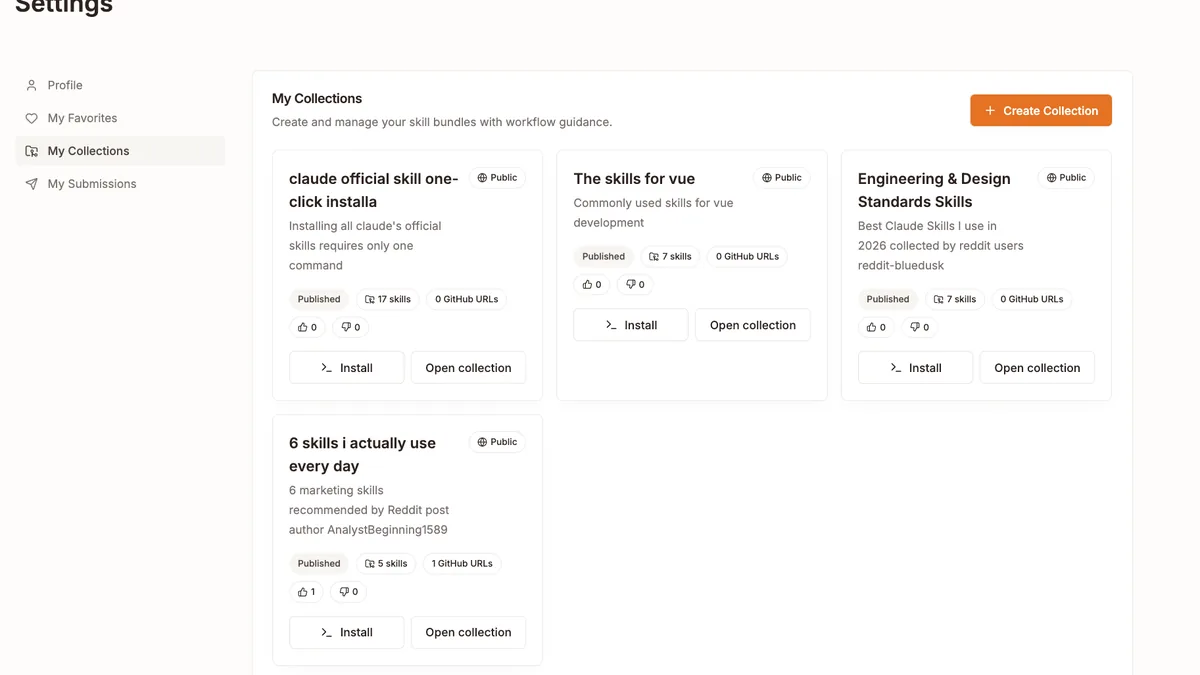Image resolution: width=1200 pixels, height=675 pixels.
Task: Go to My Favorites section
Action: pyautogui.click(x=82, y=118)
